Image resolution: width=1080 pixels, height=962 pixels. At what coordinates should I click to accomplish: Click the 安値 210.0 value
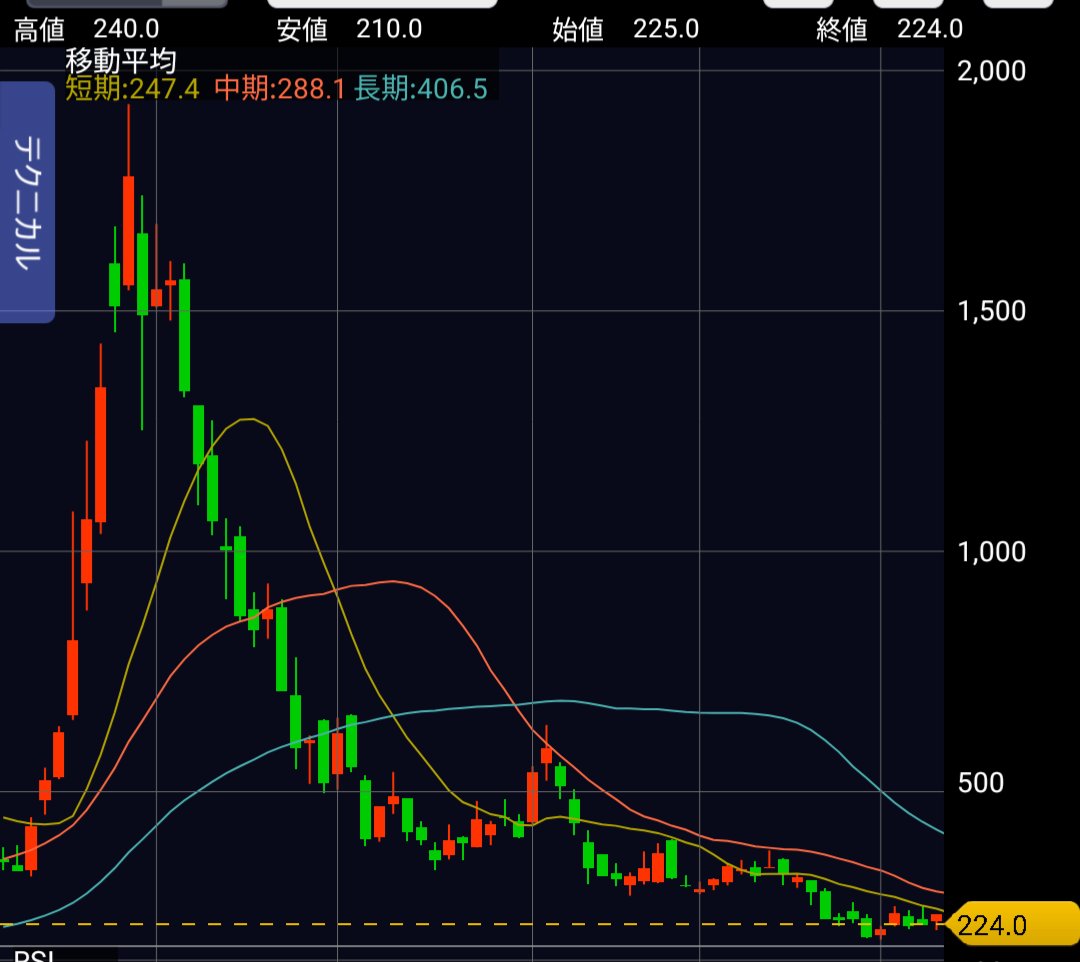pos(349,30)
